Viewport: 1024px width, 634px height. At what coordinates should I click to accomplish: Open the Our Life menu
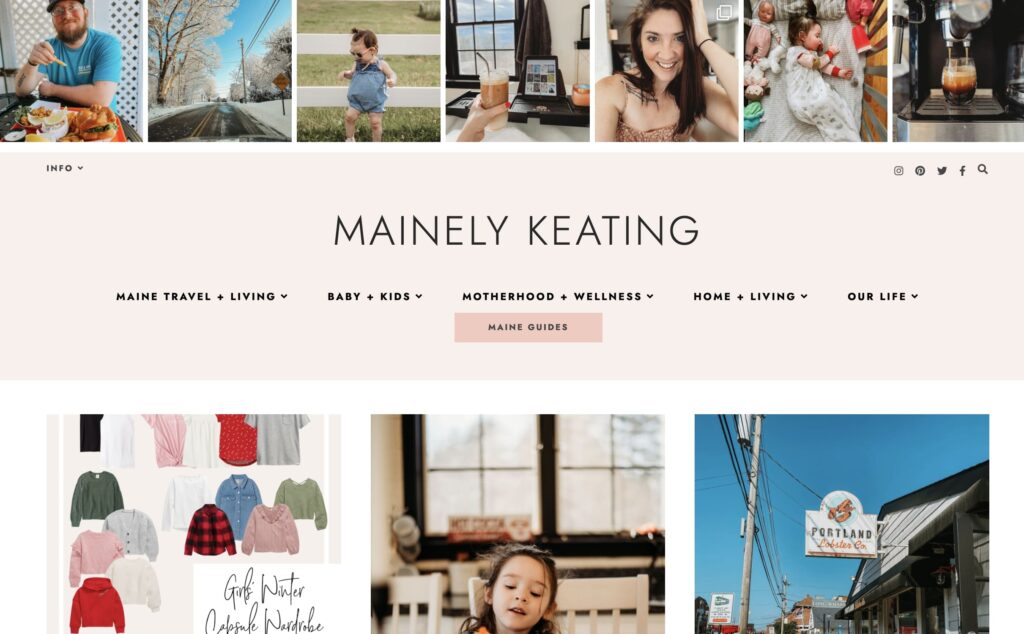click(x=883, y=296)
